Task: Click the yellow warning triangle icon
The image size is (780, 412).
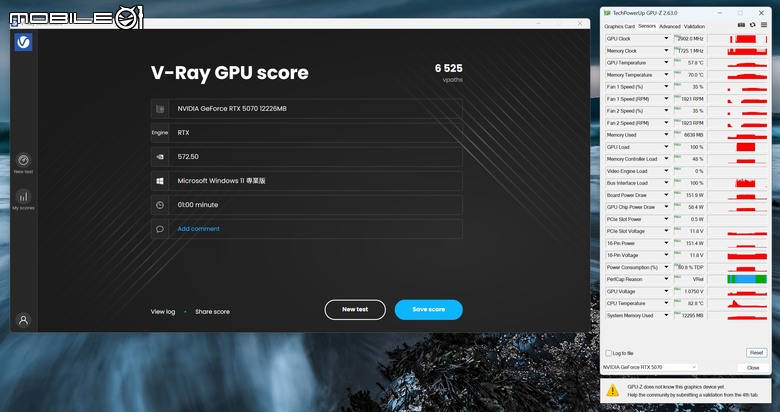Action: pyautogui.click(x=613, y=391)
